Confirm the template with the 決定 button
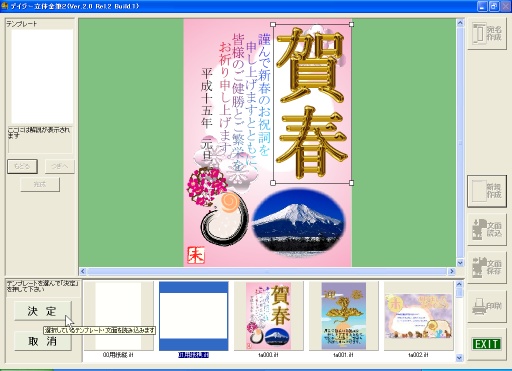This screenshot has height=371, width=512. tap(43, 311)
